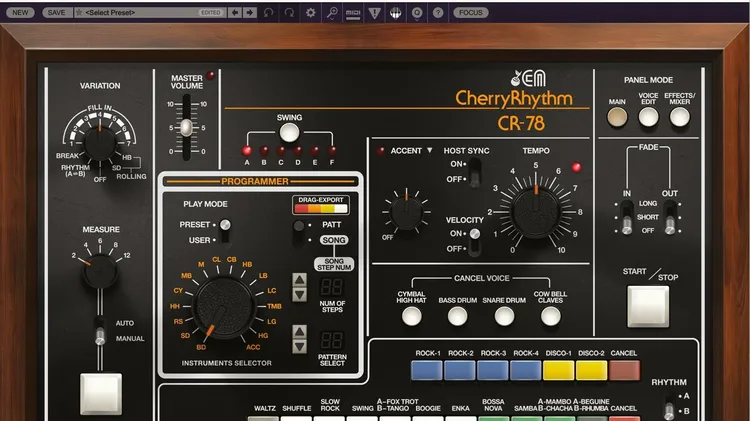This screenshot has width=750, height=421.
Task: Select the ROCK-1 rhythm button
Action: click(427, 370)
